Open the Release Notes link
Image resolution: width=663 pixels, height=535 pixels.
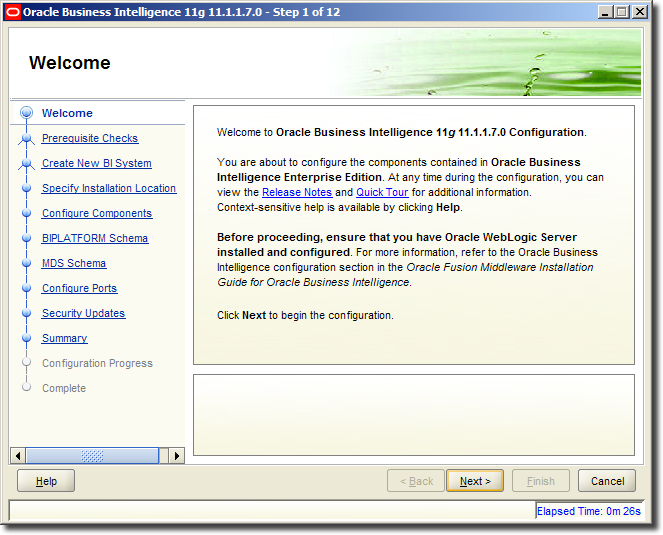[x=296, y=192]
